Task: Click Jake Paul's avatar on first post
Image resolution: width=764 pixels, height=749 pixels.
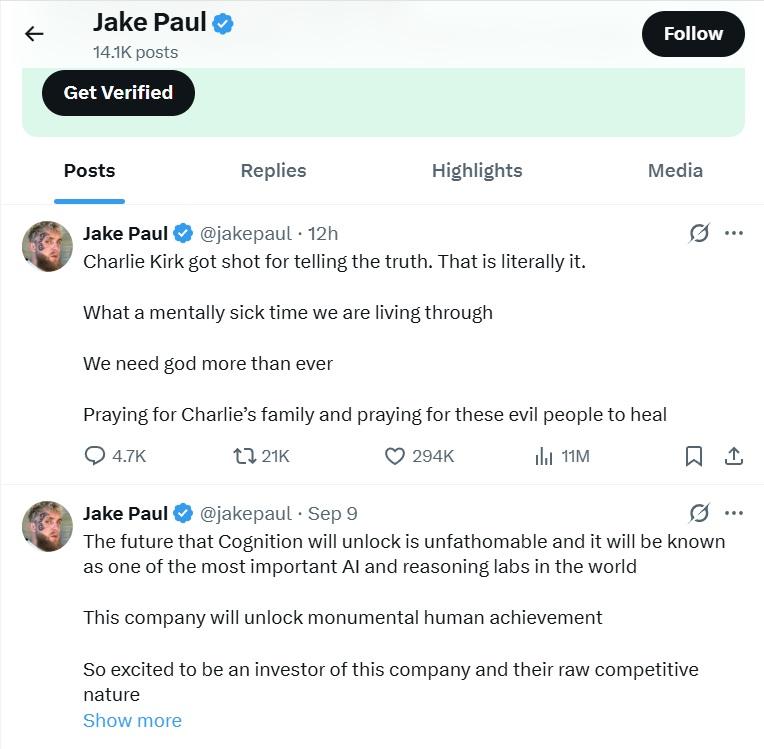Action: (47, 246)
